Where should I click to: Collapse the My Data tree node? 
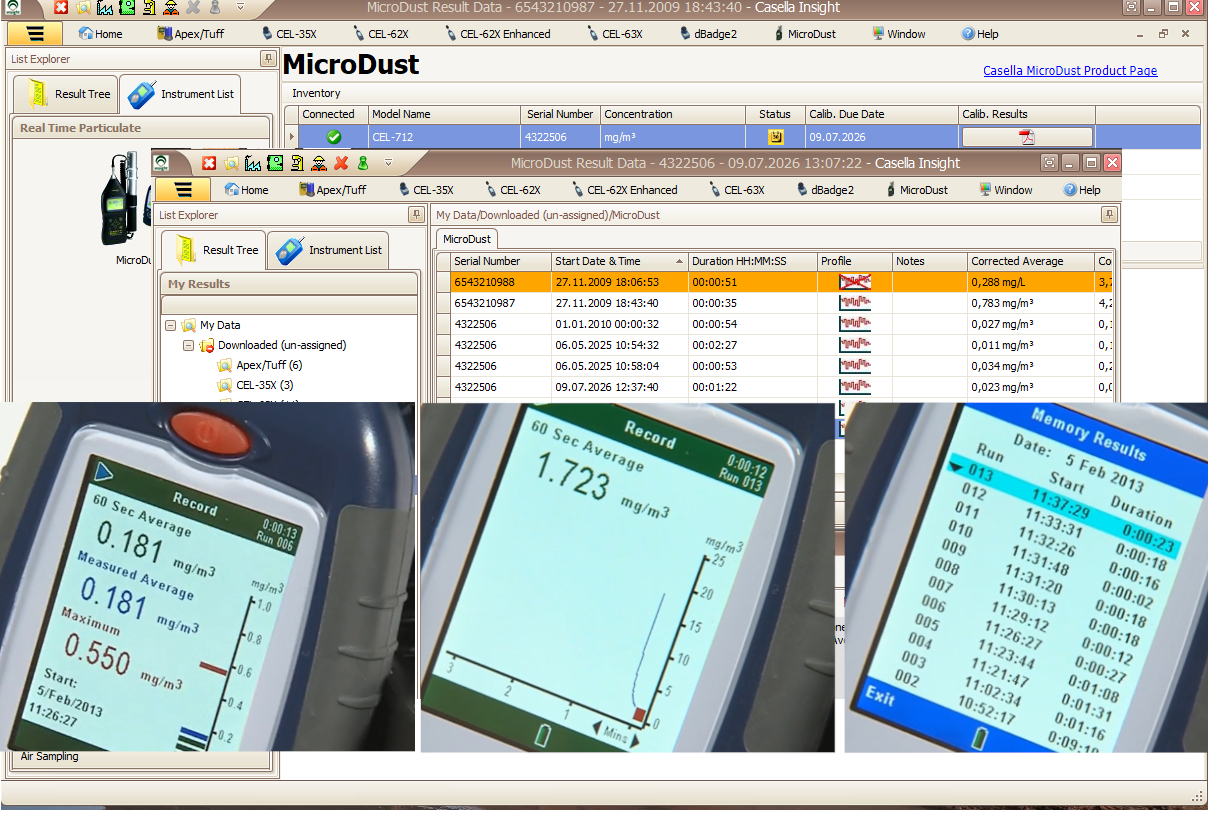[171, 325]
